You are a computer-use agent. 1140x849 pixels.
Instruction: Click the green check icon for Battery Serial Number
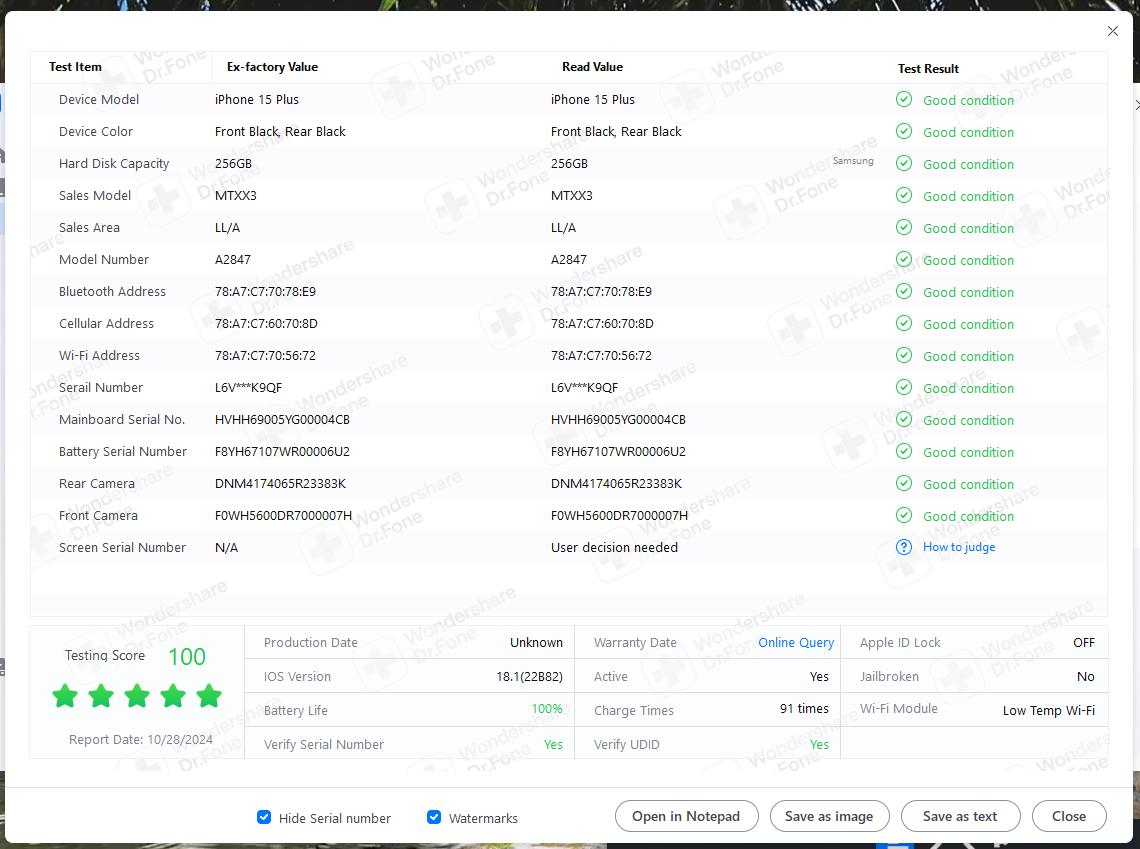(904, 452)
